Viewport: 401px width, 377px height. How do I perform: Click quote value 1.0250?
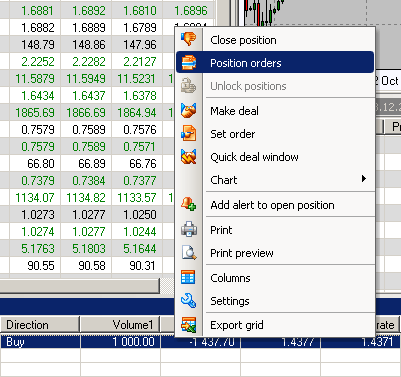(140, 214)
